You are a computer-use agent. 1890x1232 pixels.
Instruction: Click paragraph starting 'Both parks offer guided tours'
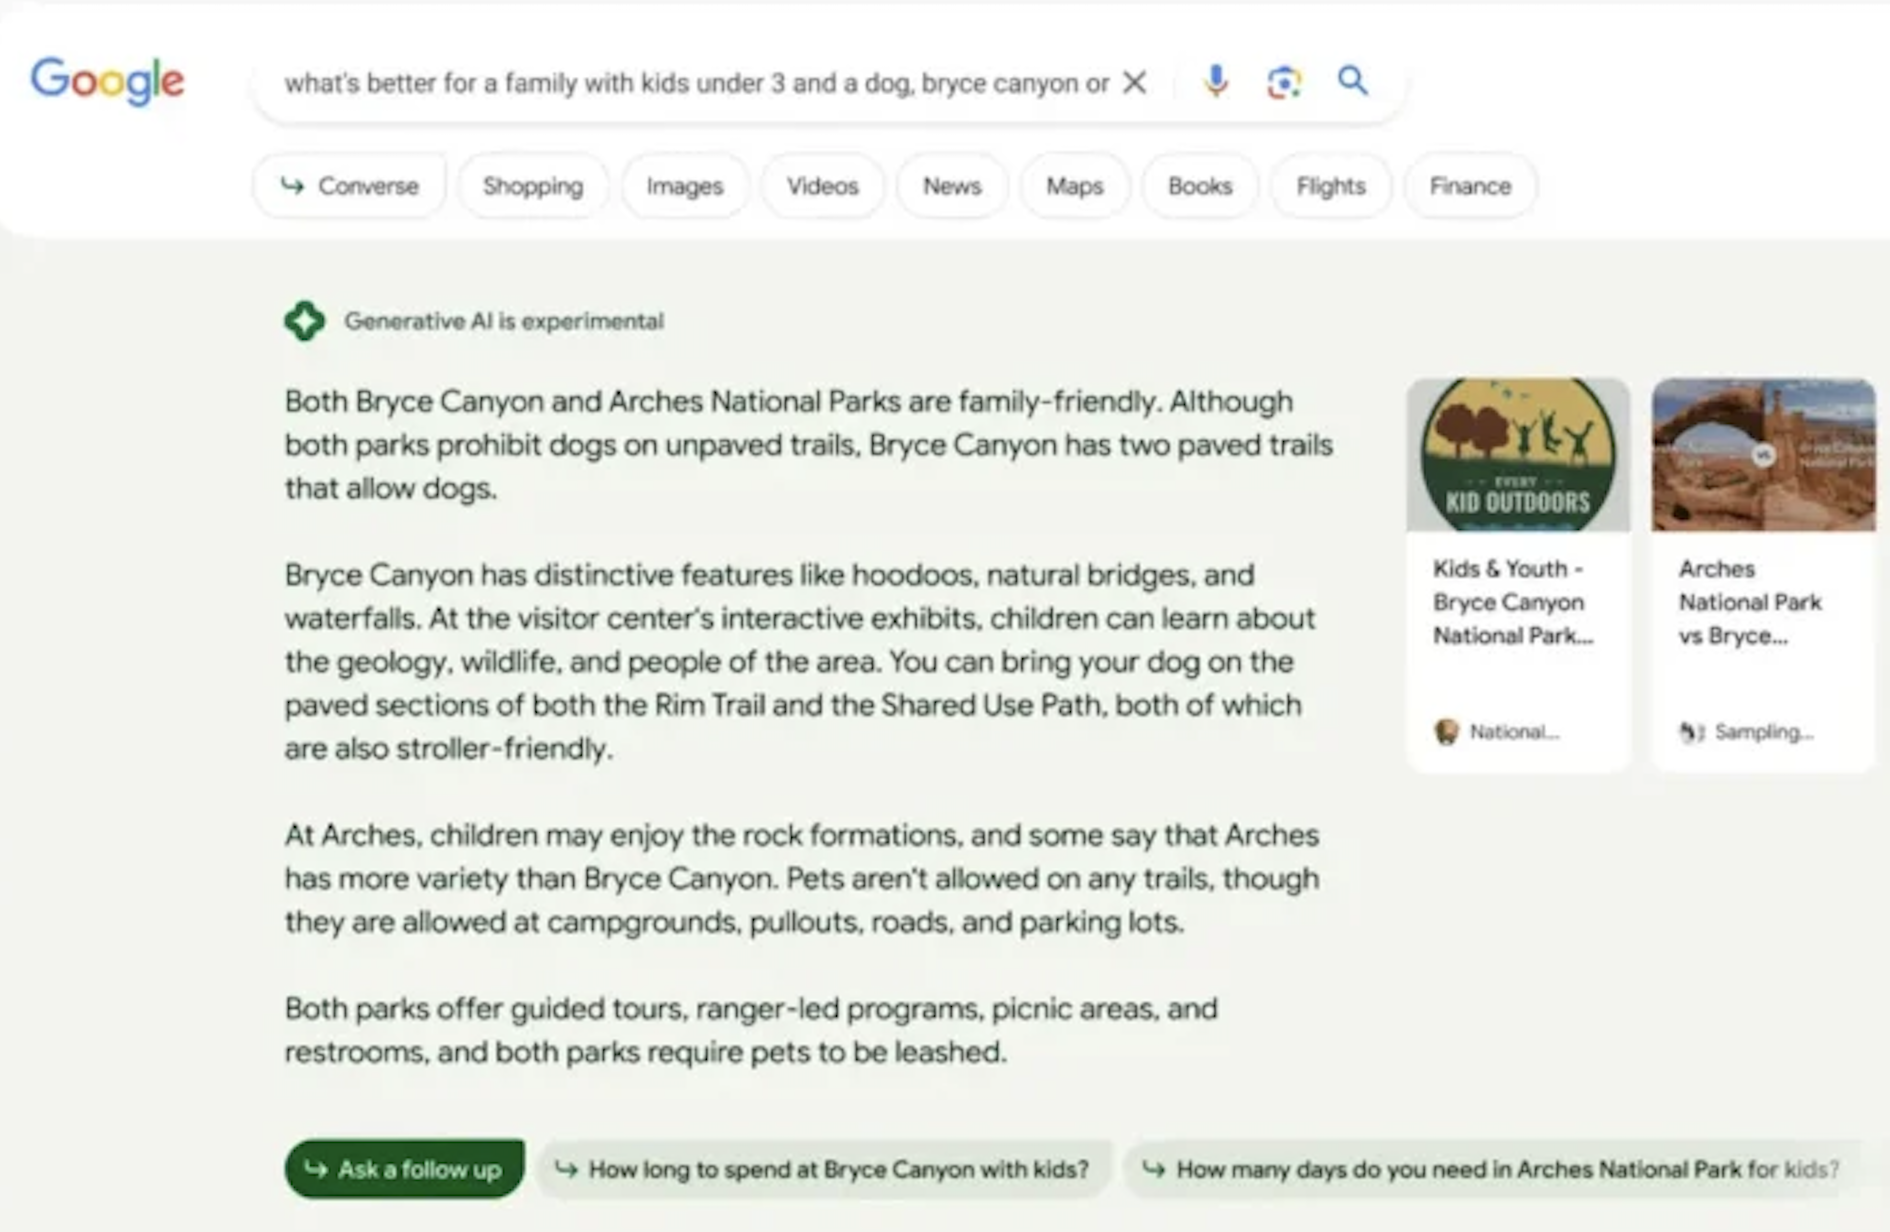tap(751, 1030)
